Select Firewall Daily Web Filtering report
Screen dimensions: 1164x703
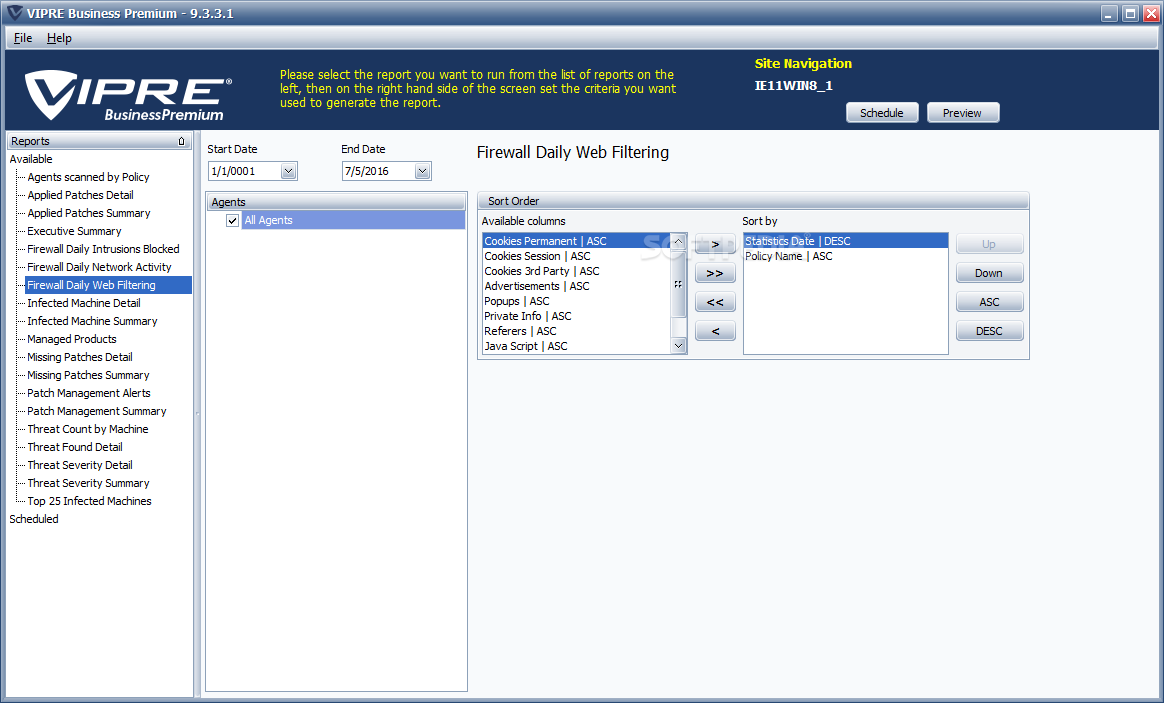click(108, 285)
